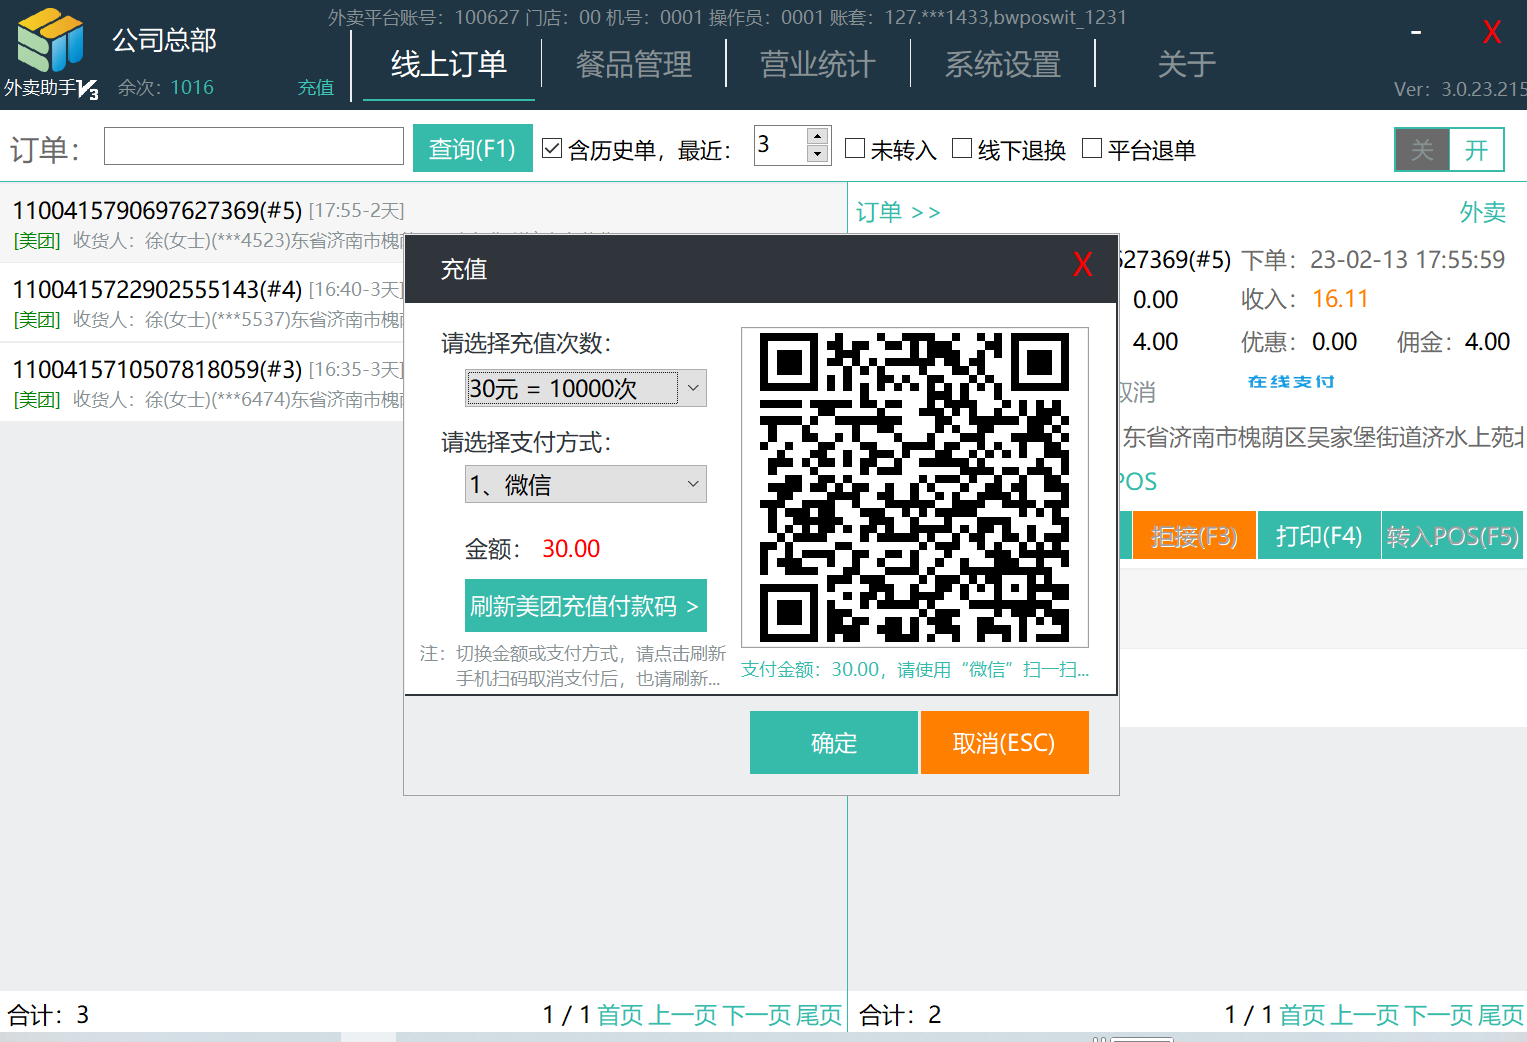Open the 线上订单 tab

pyautogui.click(x=449, y=65)
